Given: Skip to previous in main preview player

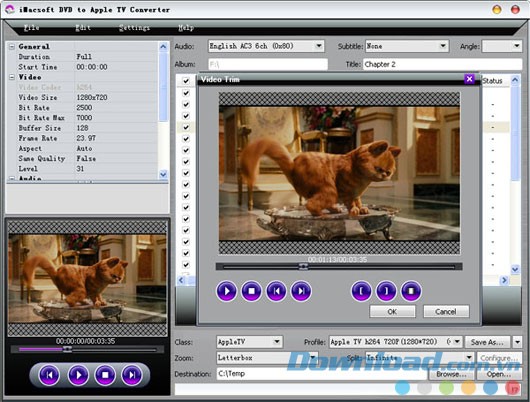Looking at the screenshot, I should (x=49, y=375).
